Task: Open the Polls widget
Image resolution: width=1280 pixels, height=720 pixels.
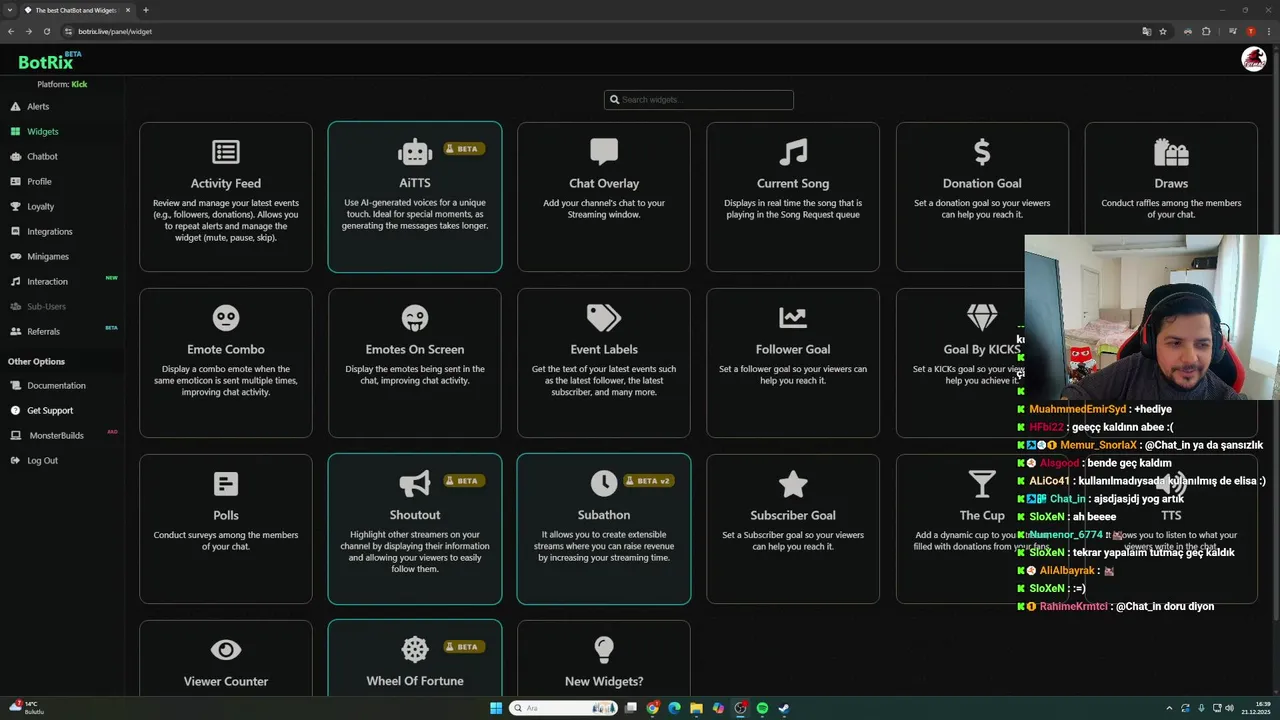Action: point(225,529)
